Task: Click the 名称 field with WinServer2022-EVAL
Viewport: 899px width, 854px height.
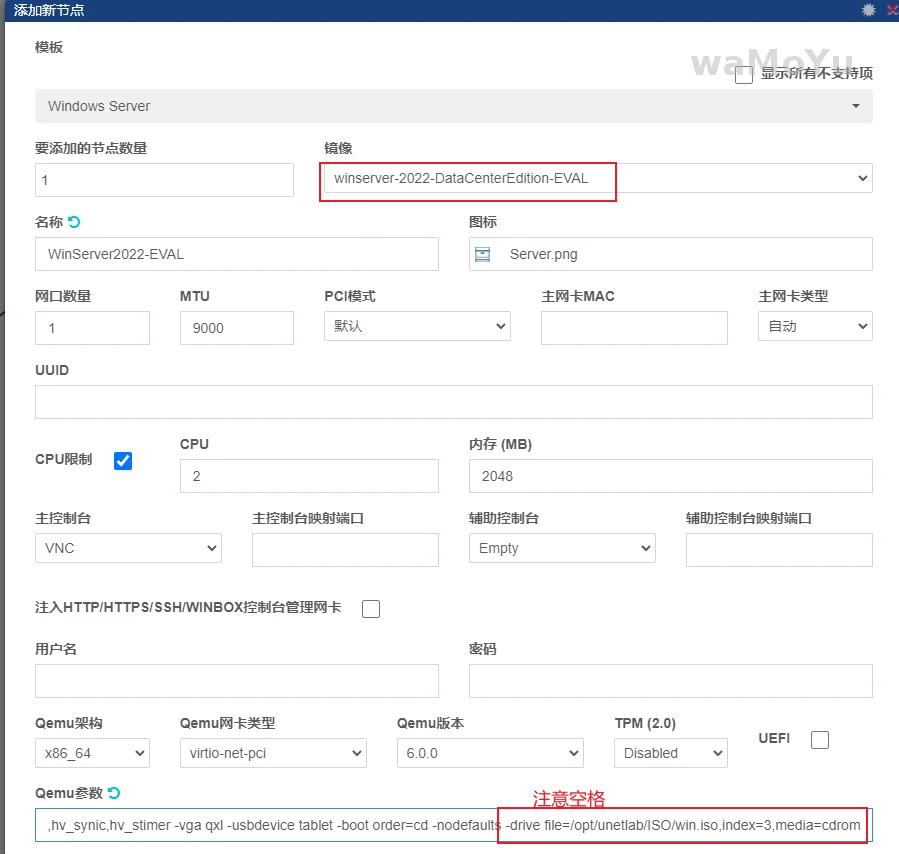Action: point(236,254)
